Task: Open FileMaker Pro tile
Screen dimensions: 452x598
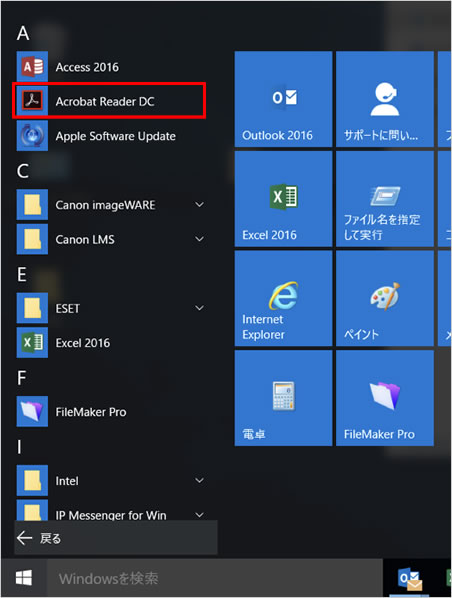Action: point(385,398)
